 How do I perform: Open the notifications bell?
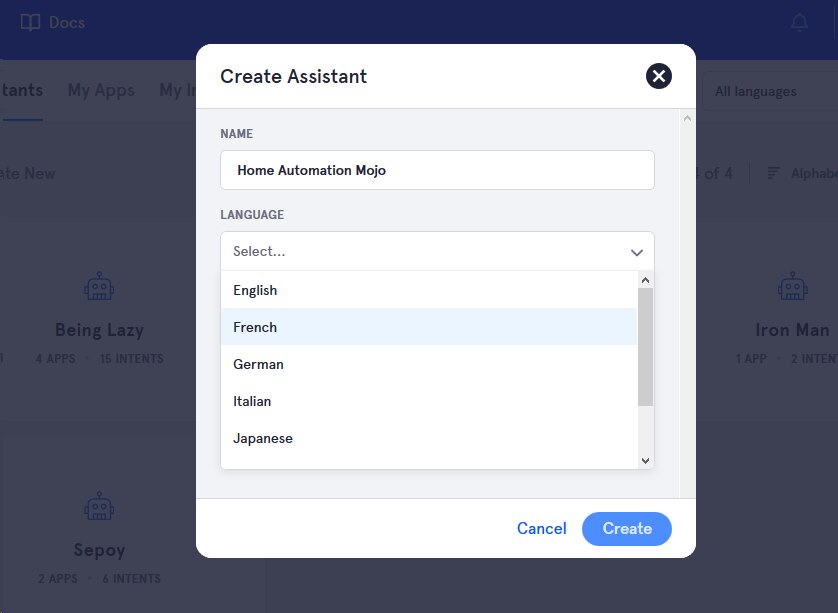coord(799,22)
